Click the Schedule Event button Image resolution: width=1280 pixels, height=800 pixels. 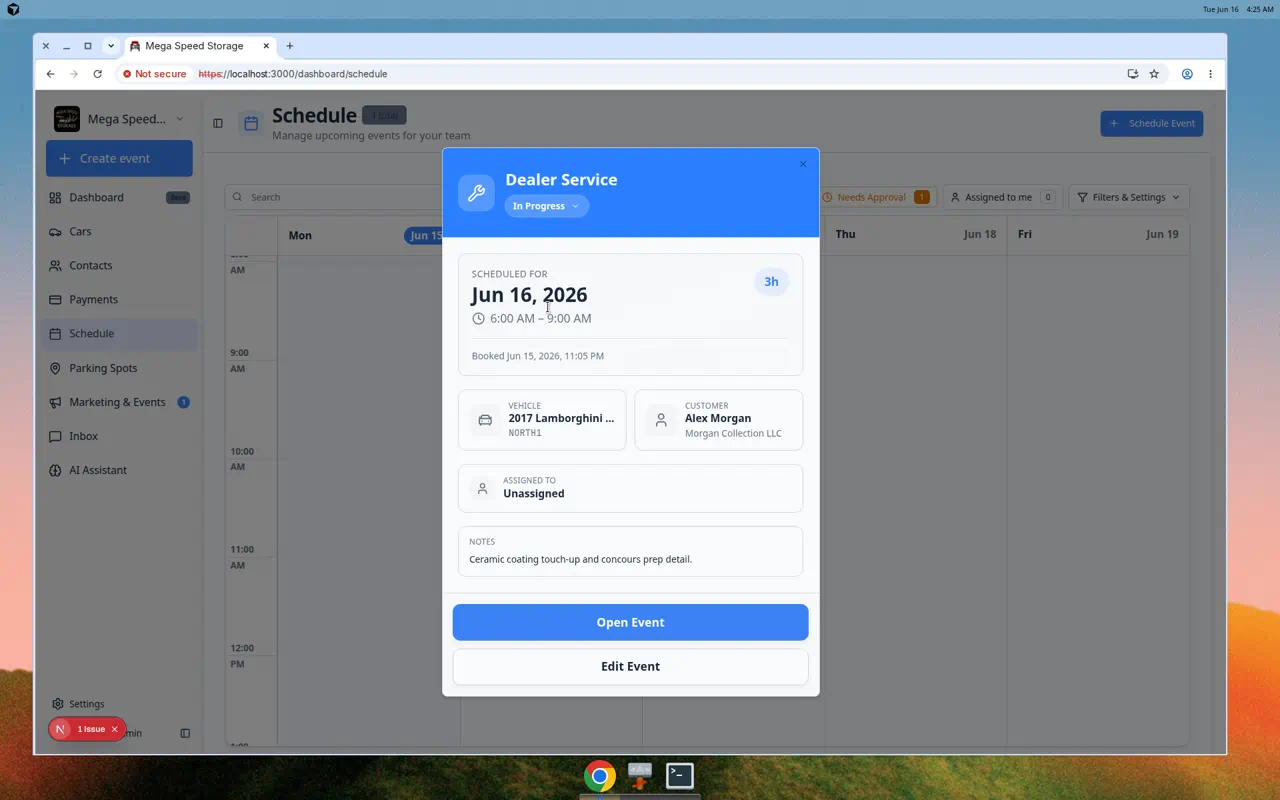pyautogui.click(x=1152, y=123)
